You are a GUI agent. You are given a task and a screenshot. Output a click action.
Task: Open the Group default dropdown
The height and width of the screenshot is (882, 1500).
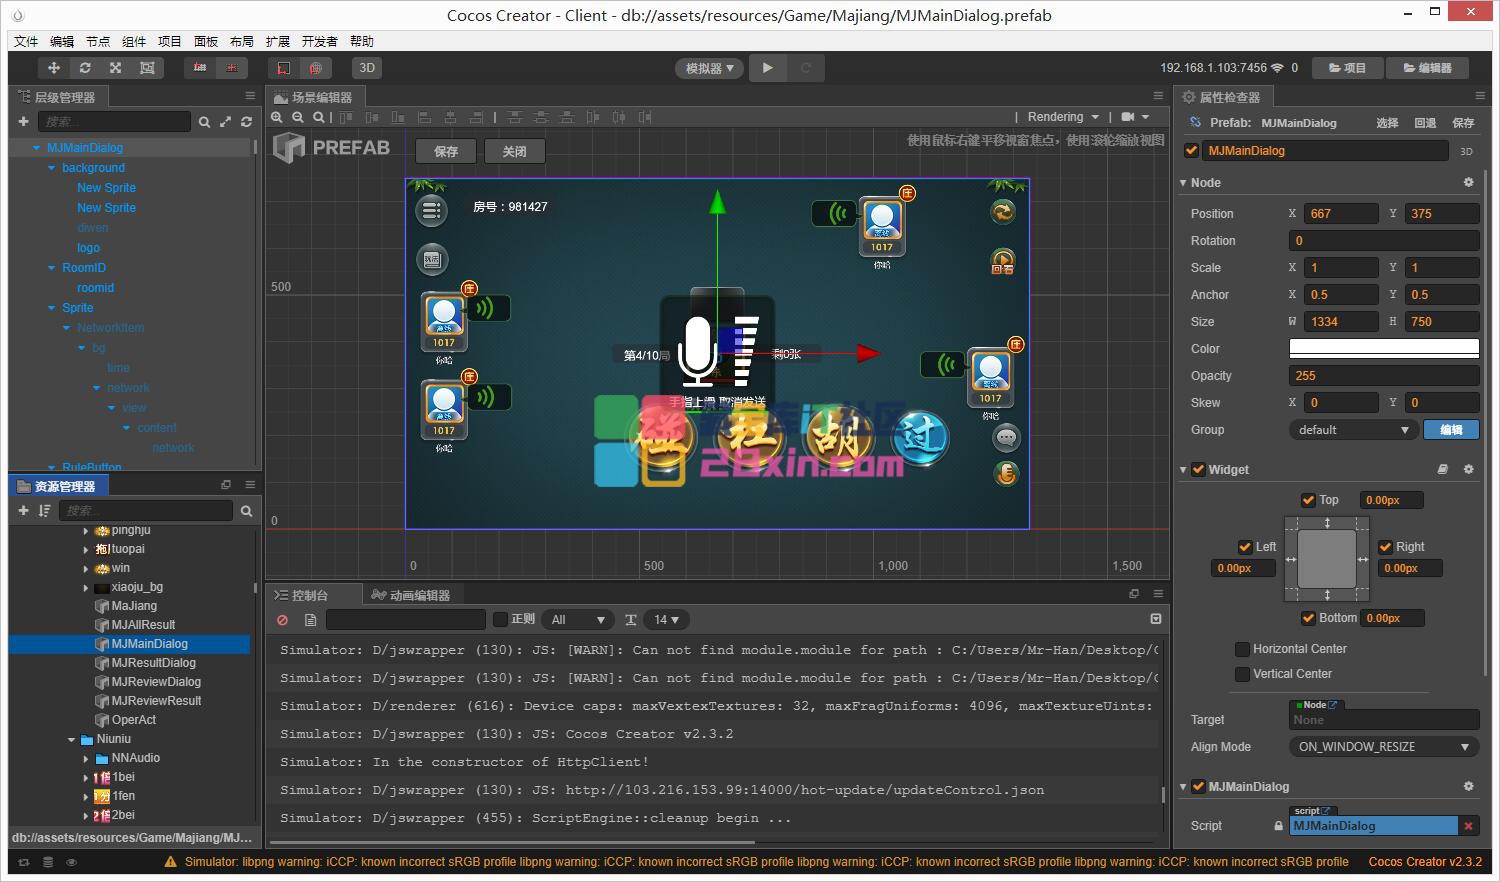1354,430
